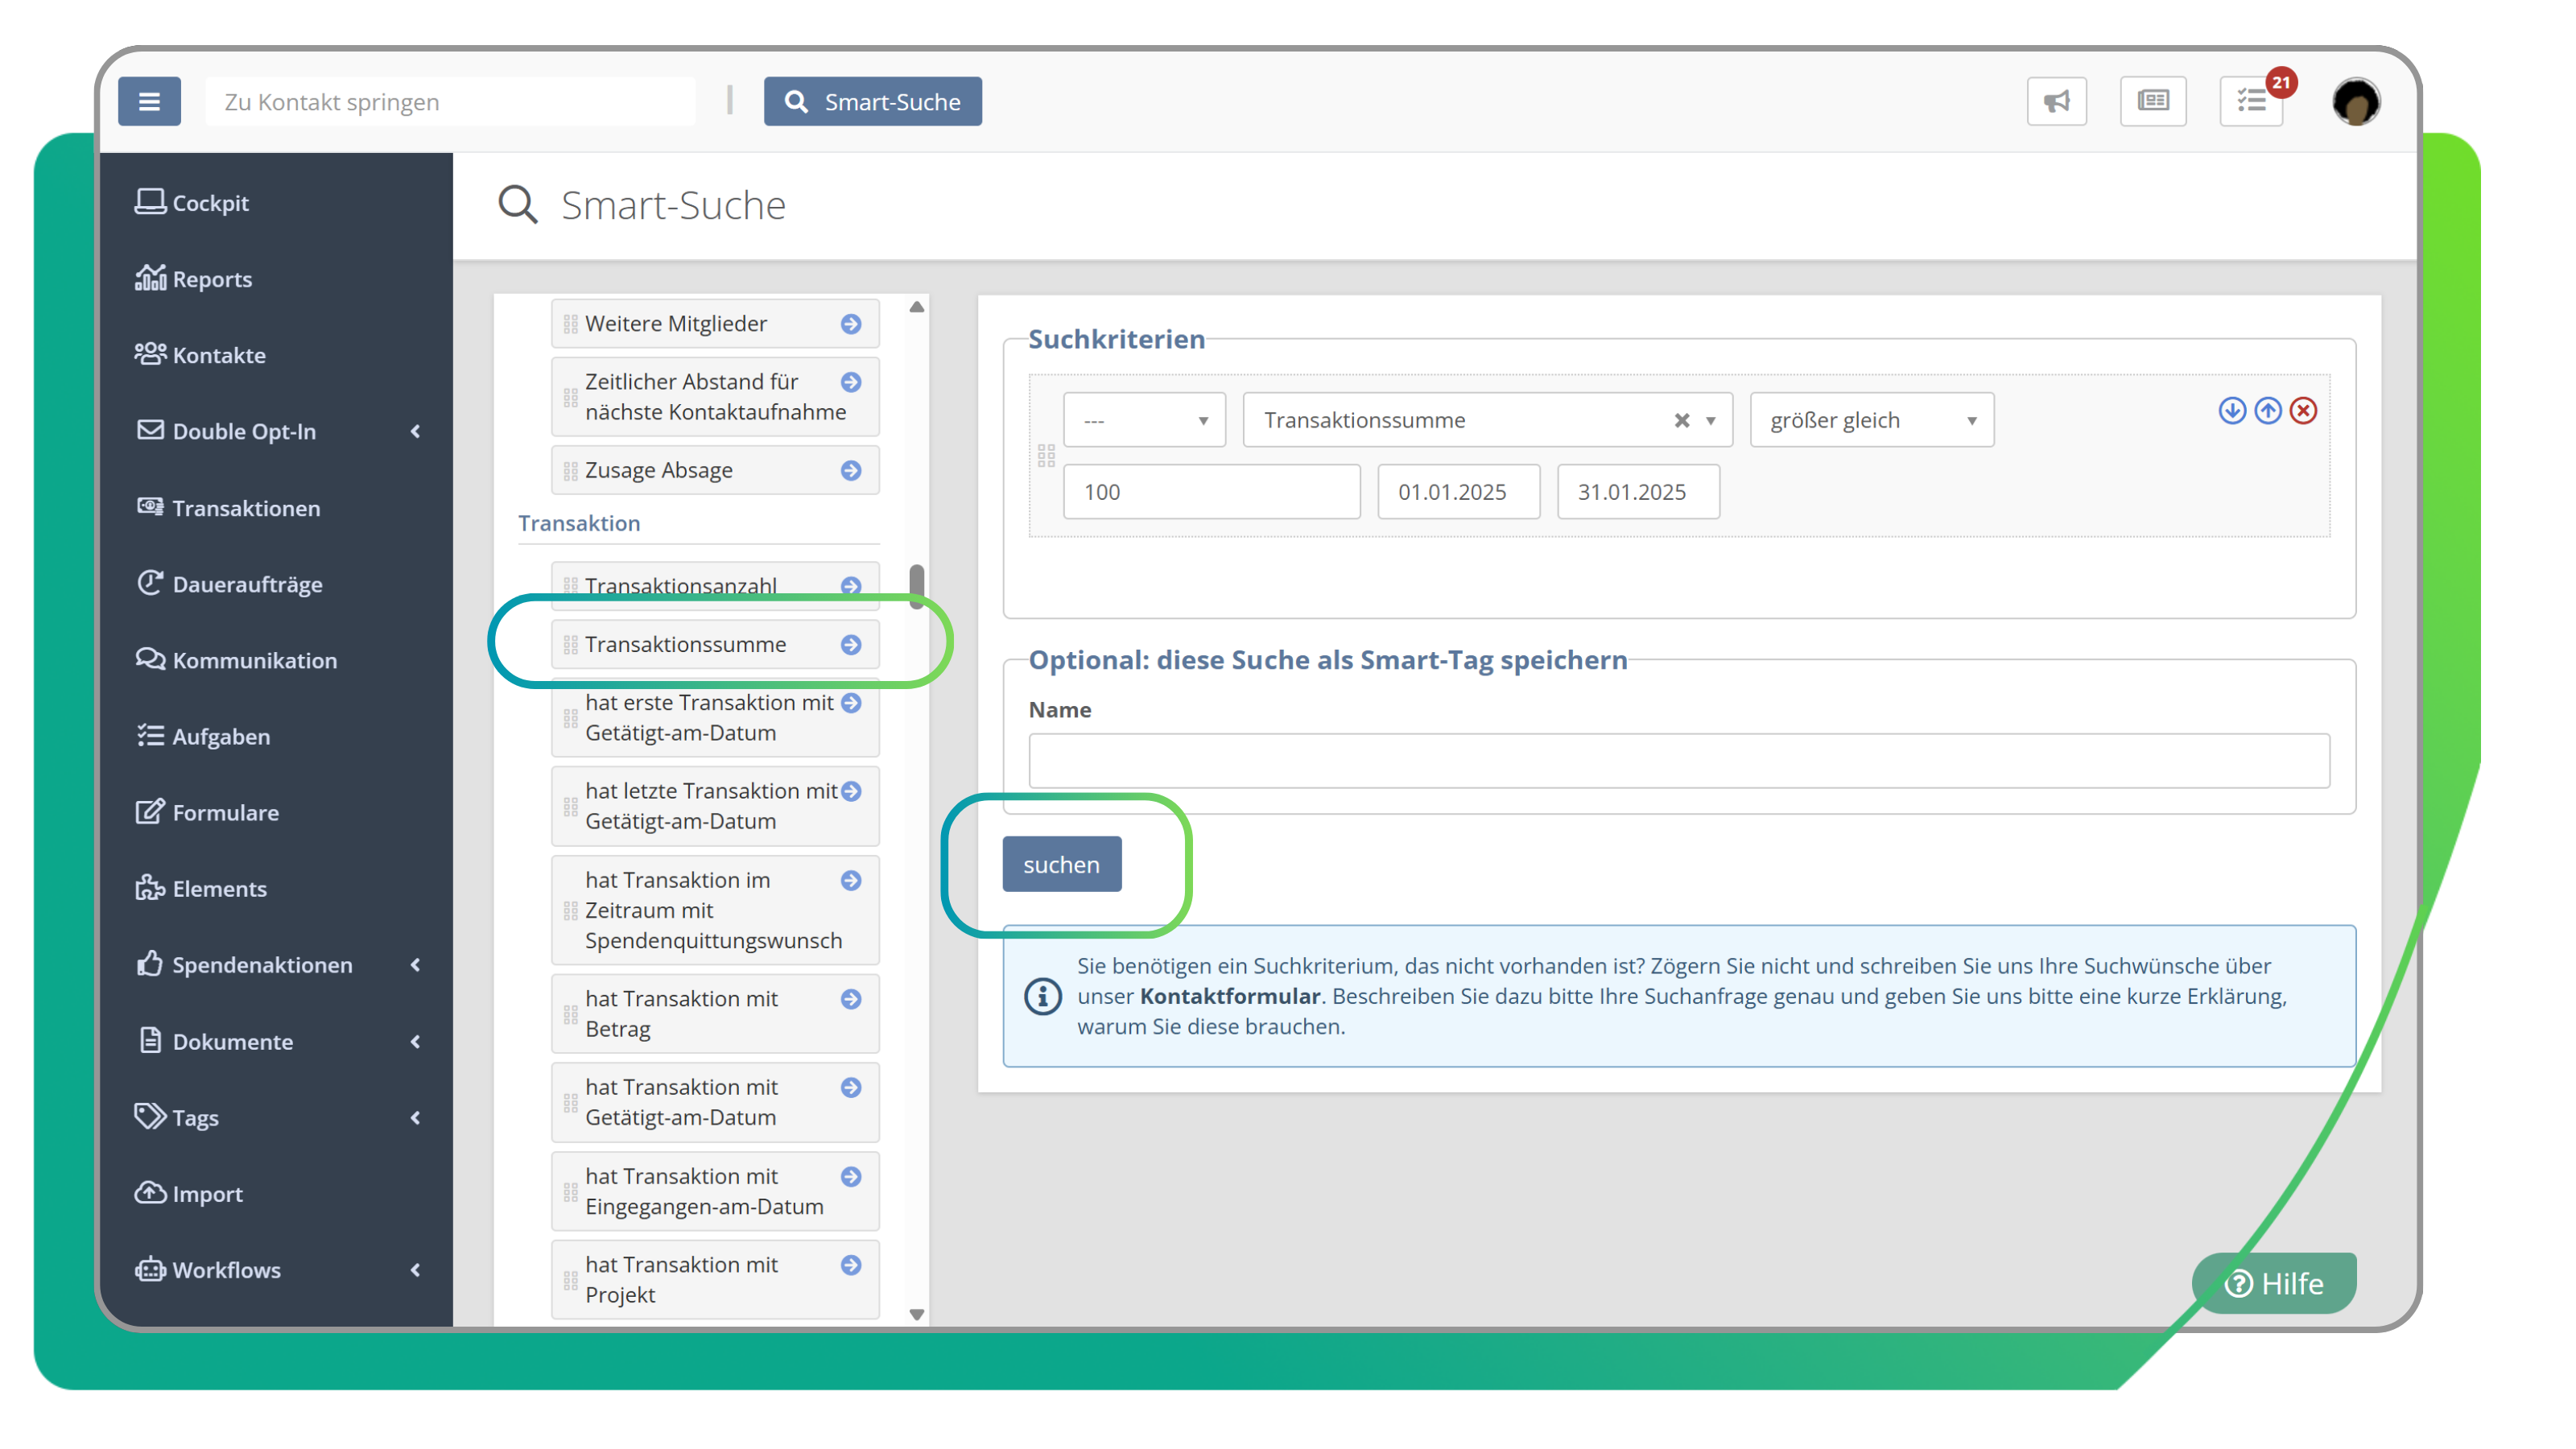Viewport: 2576px width, 1449px height.
Task: Open the megaphone announcements icon
Action: tap(2056, 101)
